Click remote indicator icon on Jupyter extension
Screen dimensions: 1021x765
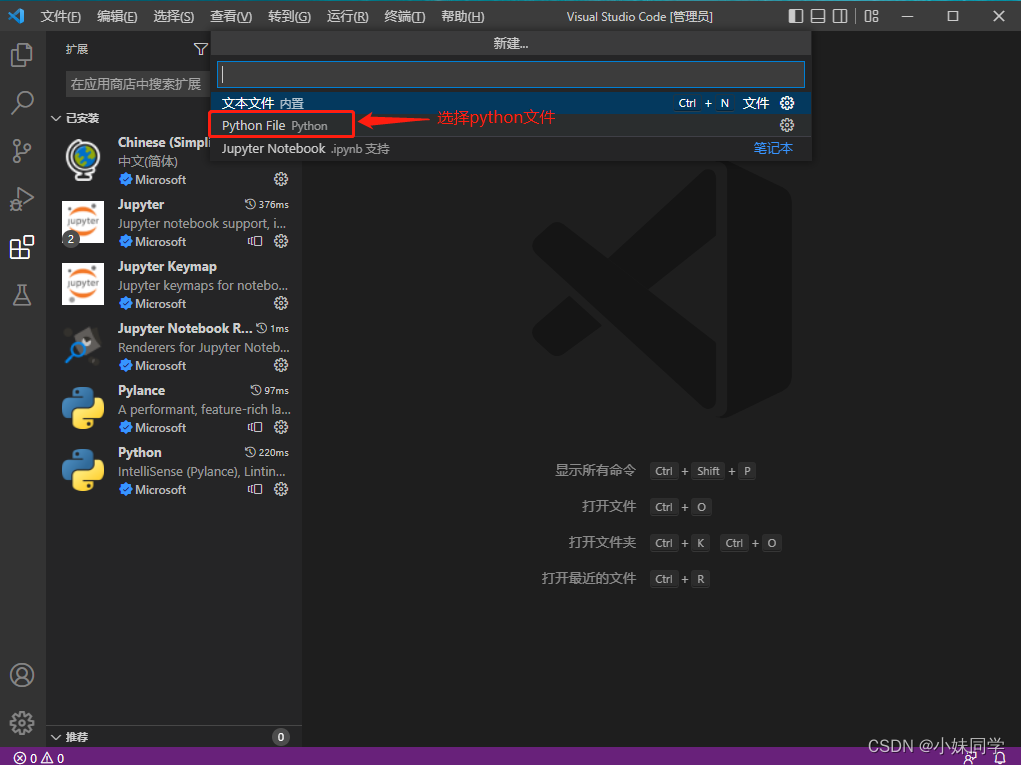(x=255, y=241)
